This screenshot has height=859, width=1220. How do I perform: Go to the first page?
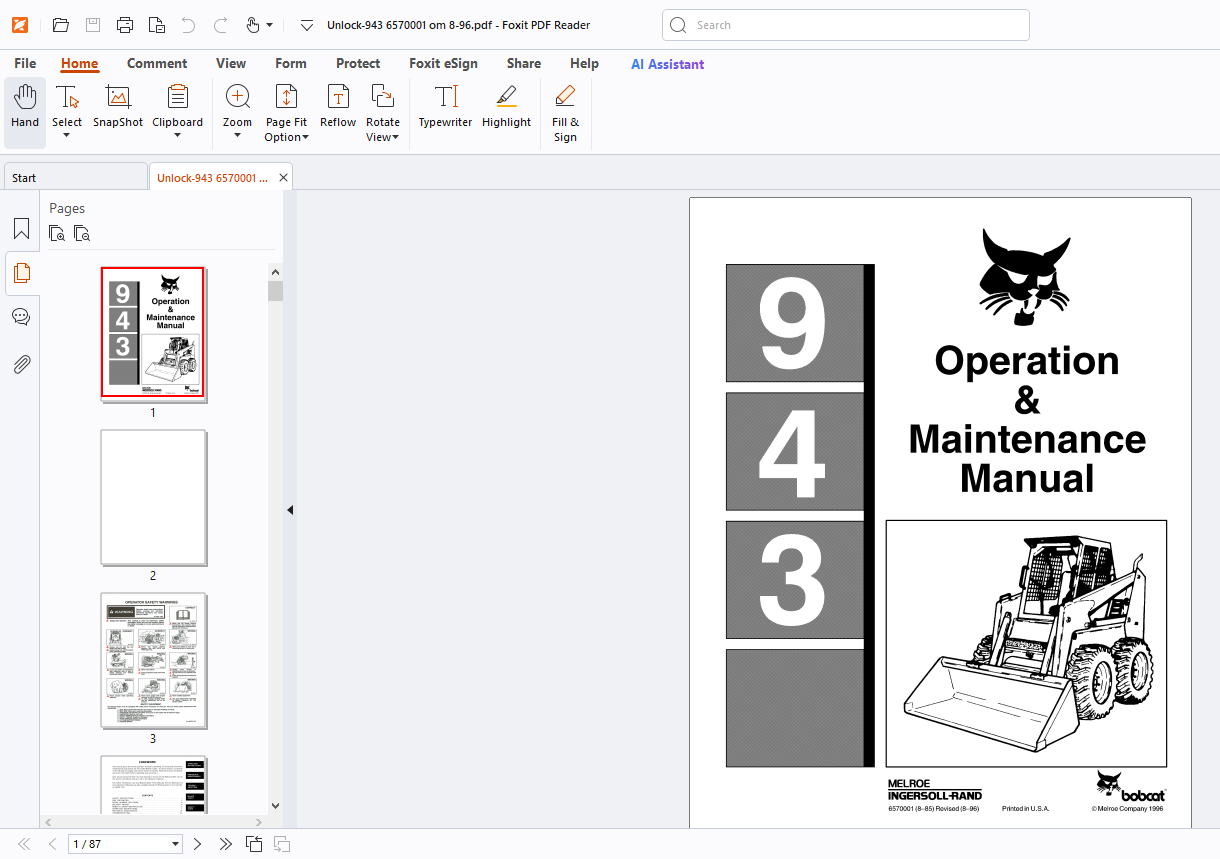click(x=25, y=844)
